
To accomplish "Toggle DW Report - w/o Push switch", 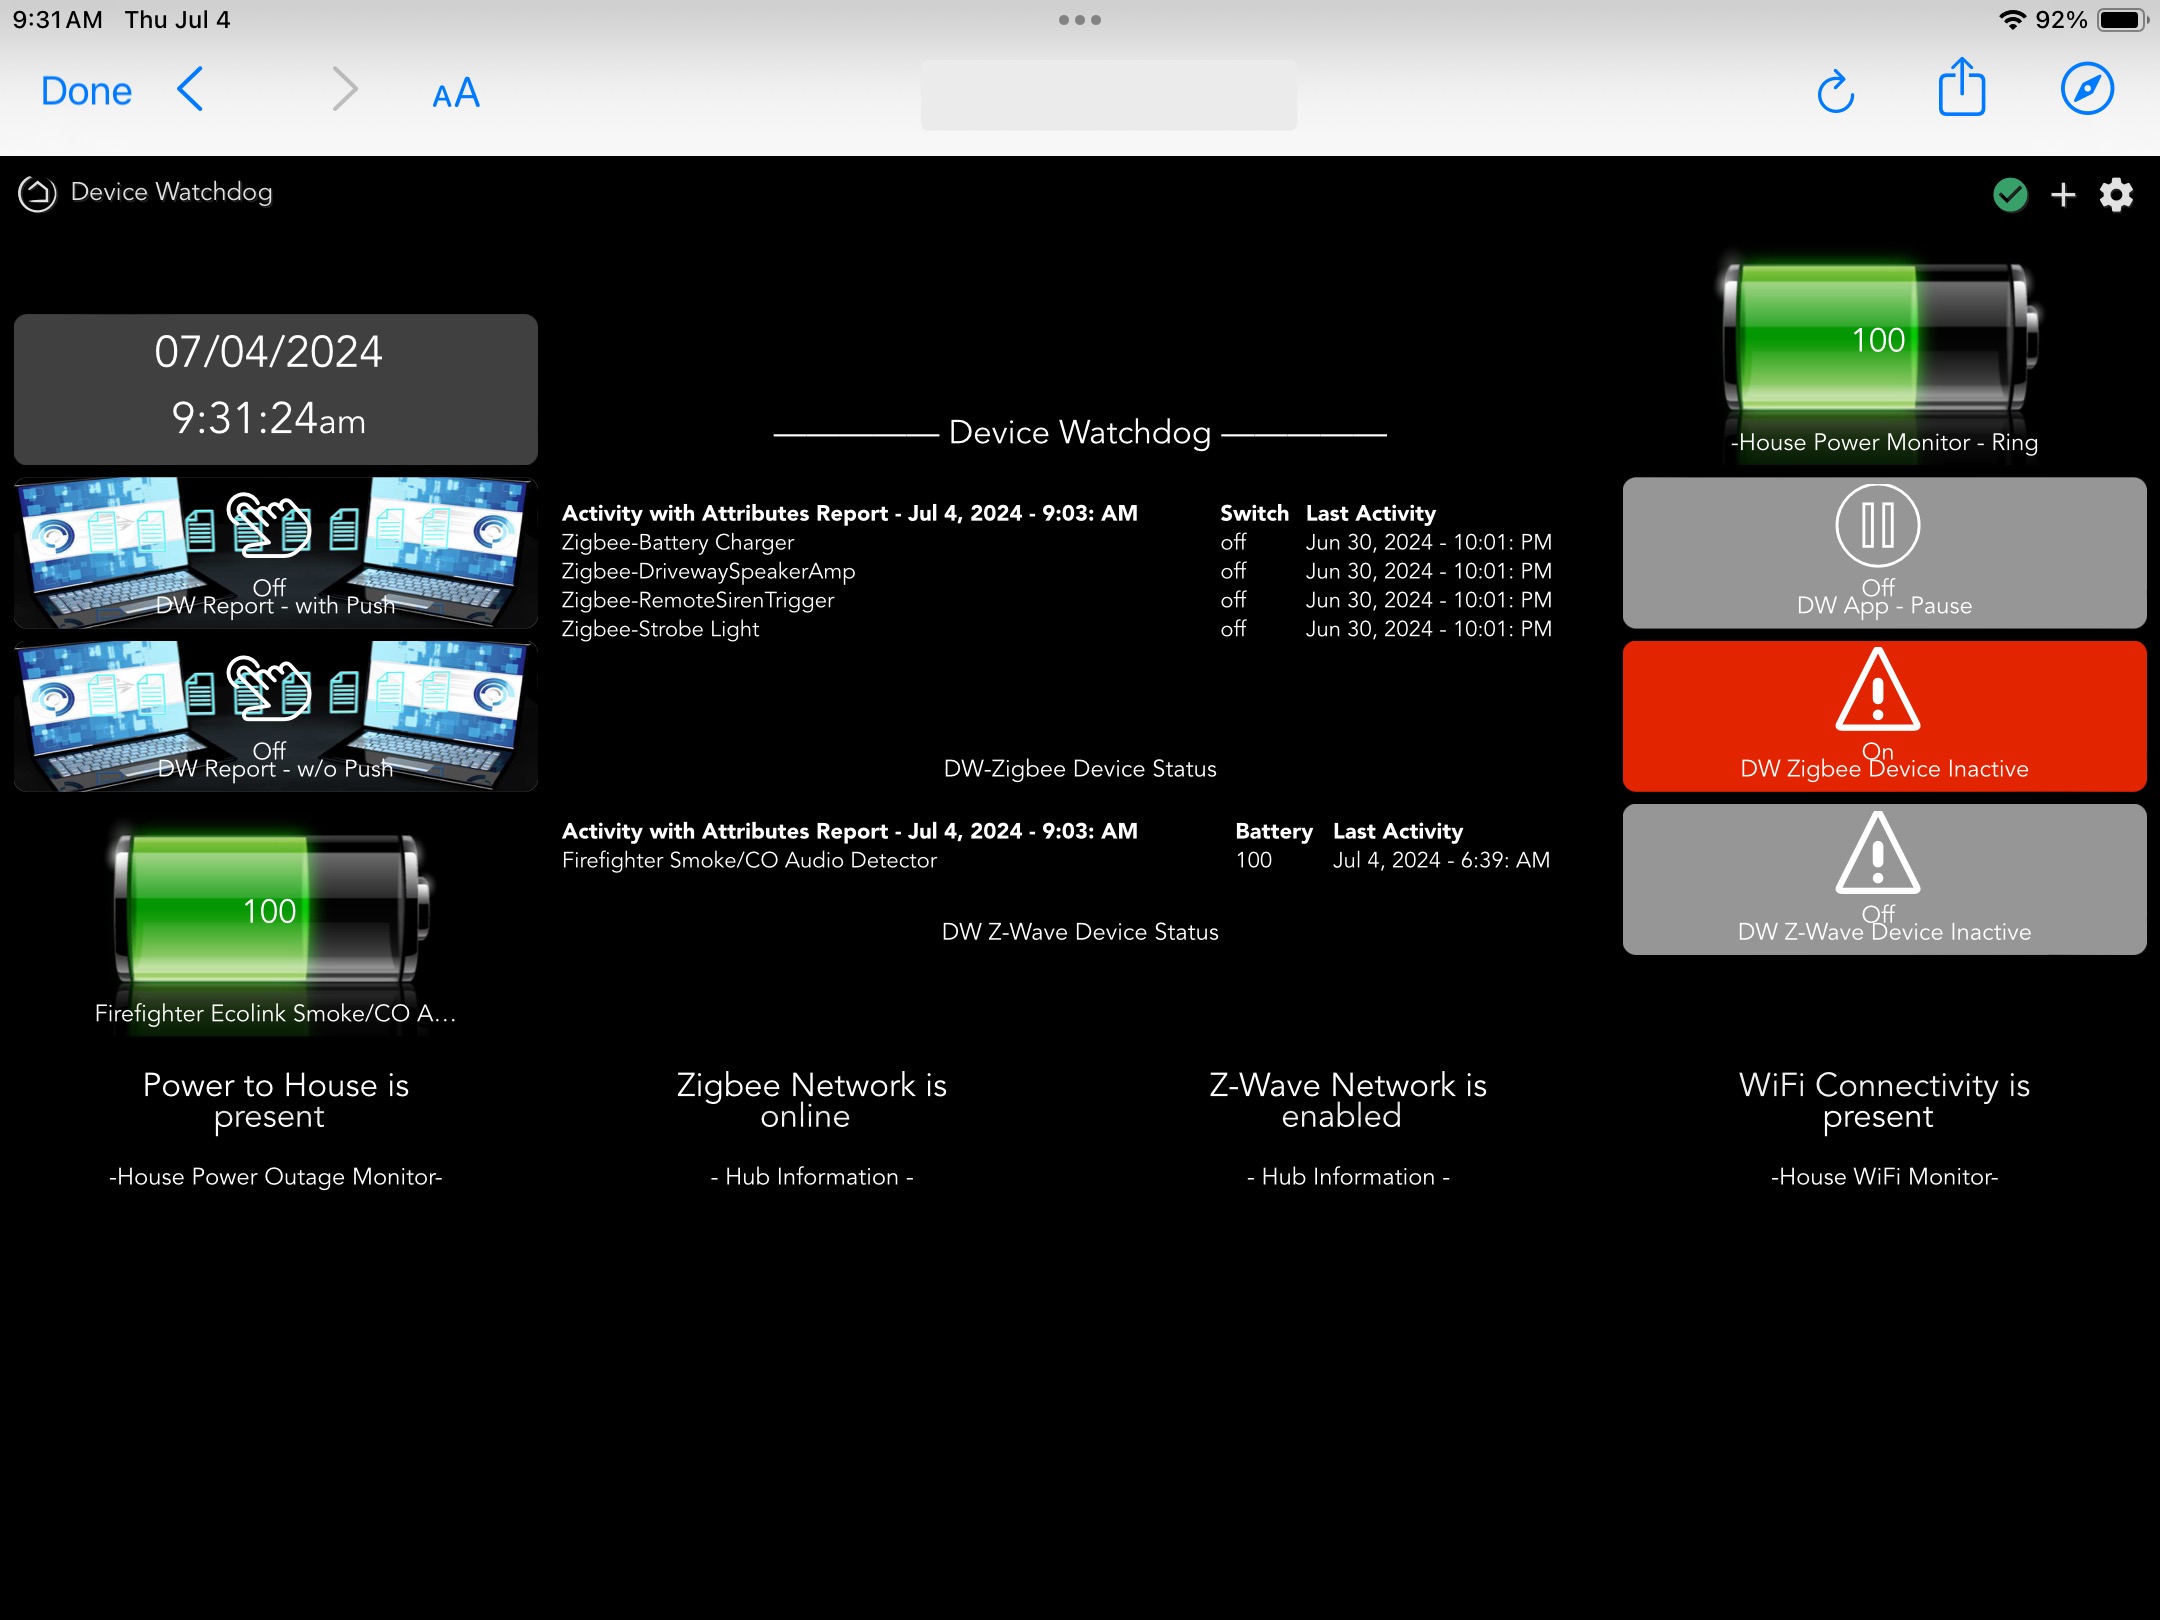I will point(276,716).
